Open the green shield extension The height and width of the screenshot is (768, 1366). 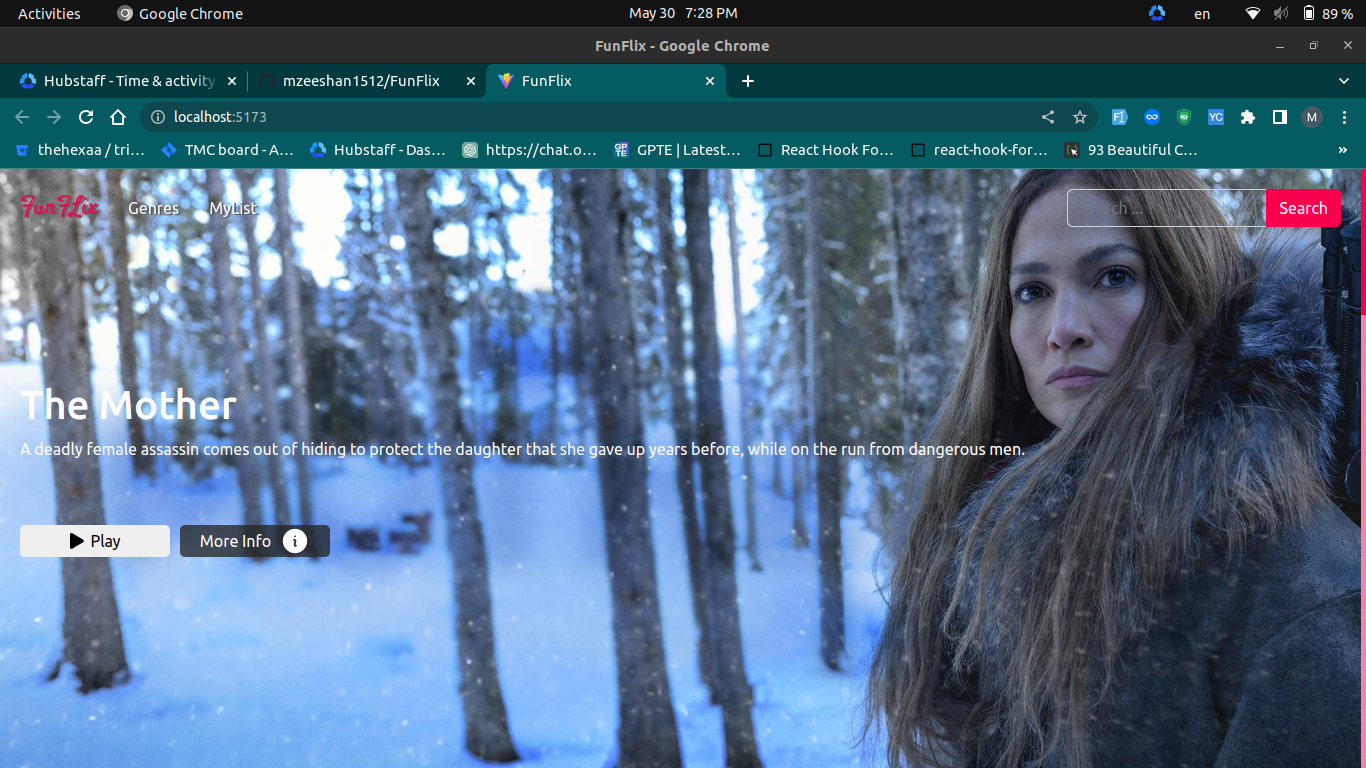(1184, 117)
